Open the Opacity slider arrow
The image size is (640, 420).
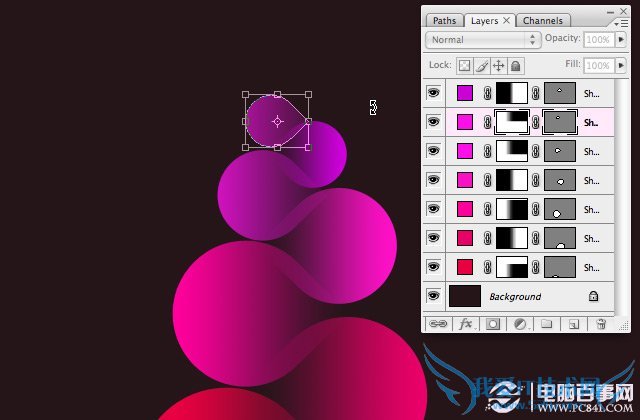tap(621, 40)
